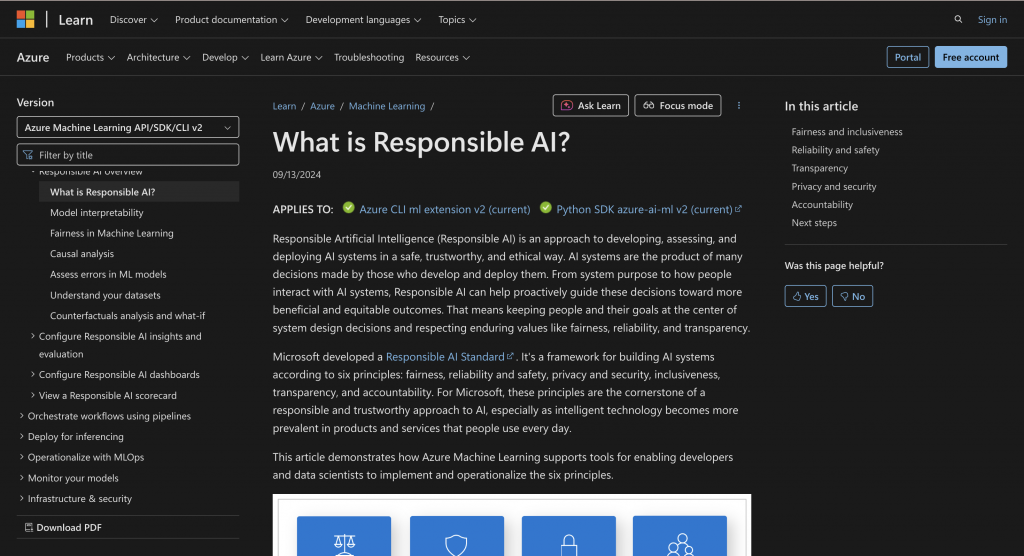Click the Microsoft logo icon
This screenshot has width=1024, height=556.
tap(25, 20)
